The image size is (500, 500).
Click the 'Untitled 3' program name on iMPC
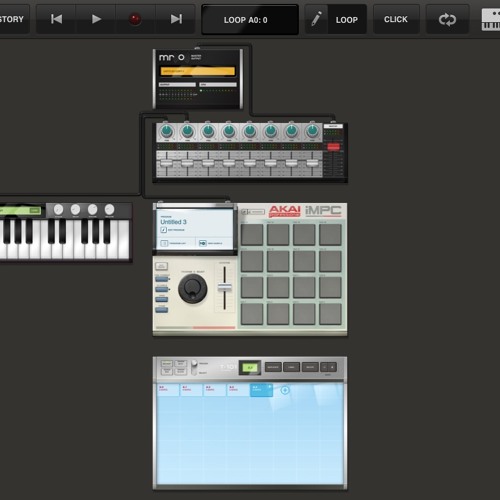point(173,222)
